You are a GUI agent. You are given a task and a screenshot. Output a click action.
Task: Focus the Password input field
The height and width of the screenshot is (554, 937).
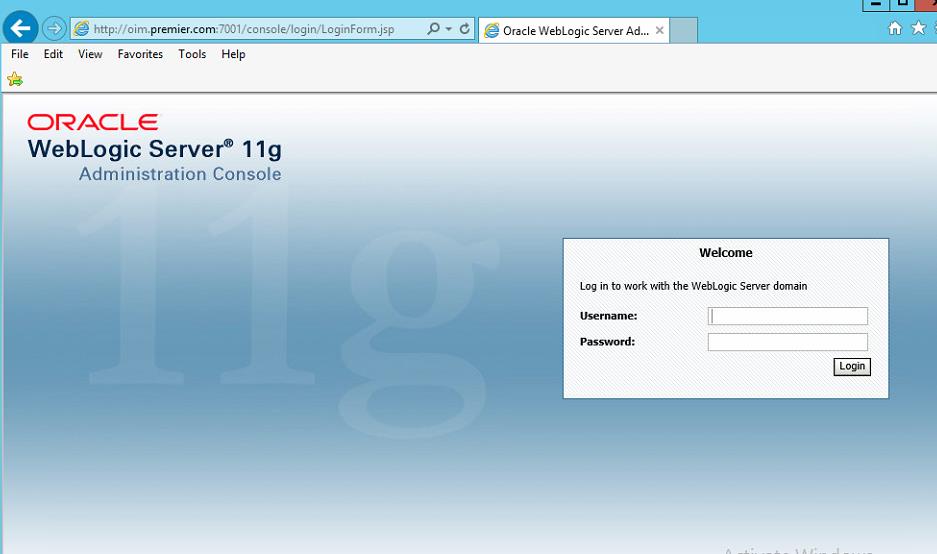(788, 342)
